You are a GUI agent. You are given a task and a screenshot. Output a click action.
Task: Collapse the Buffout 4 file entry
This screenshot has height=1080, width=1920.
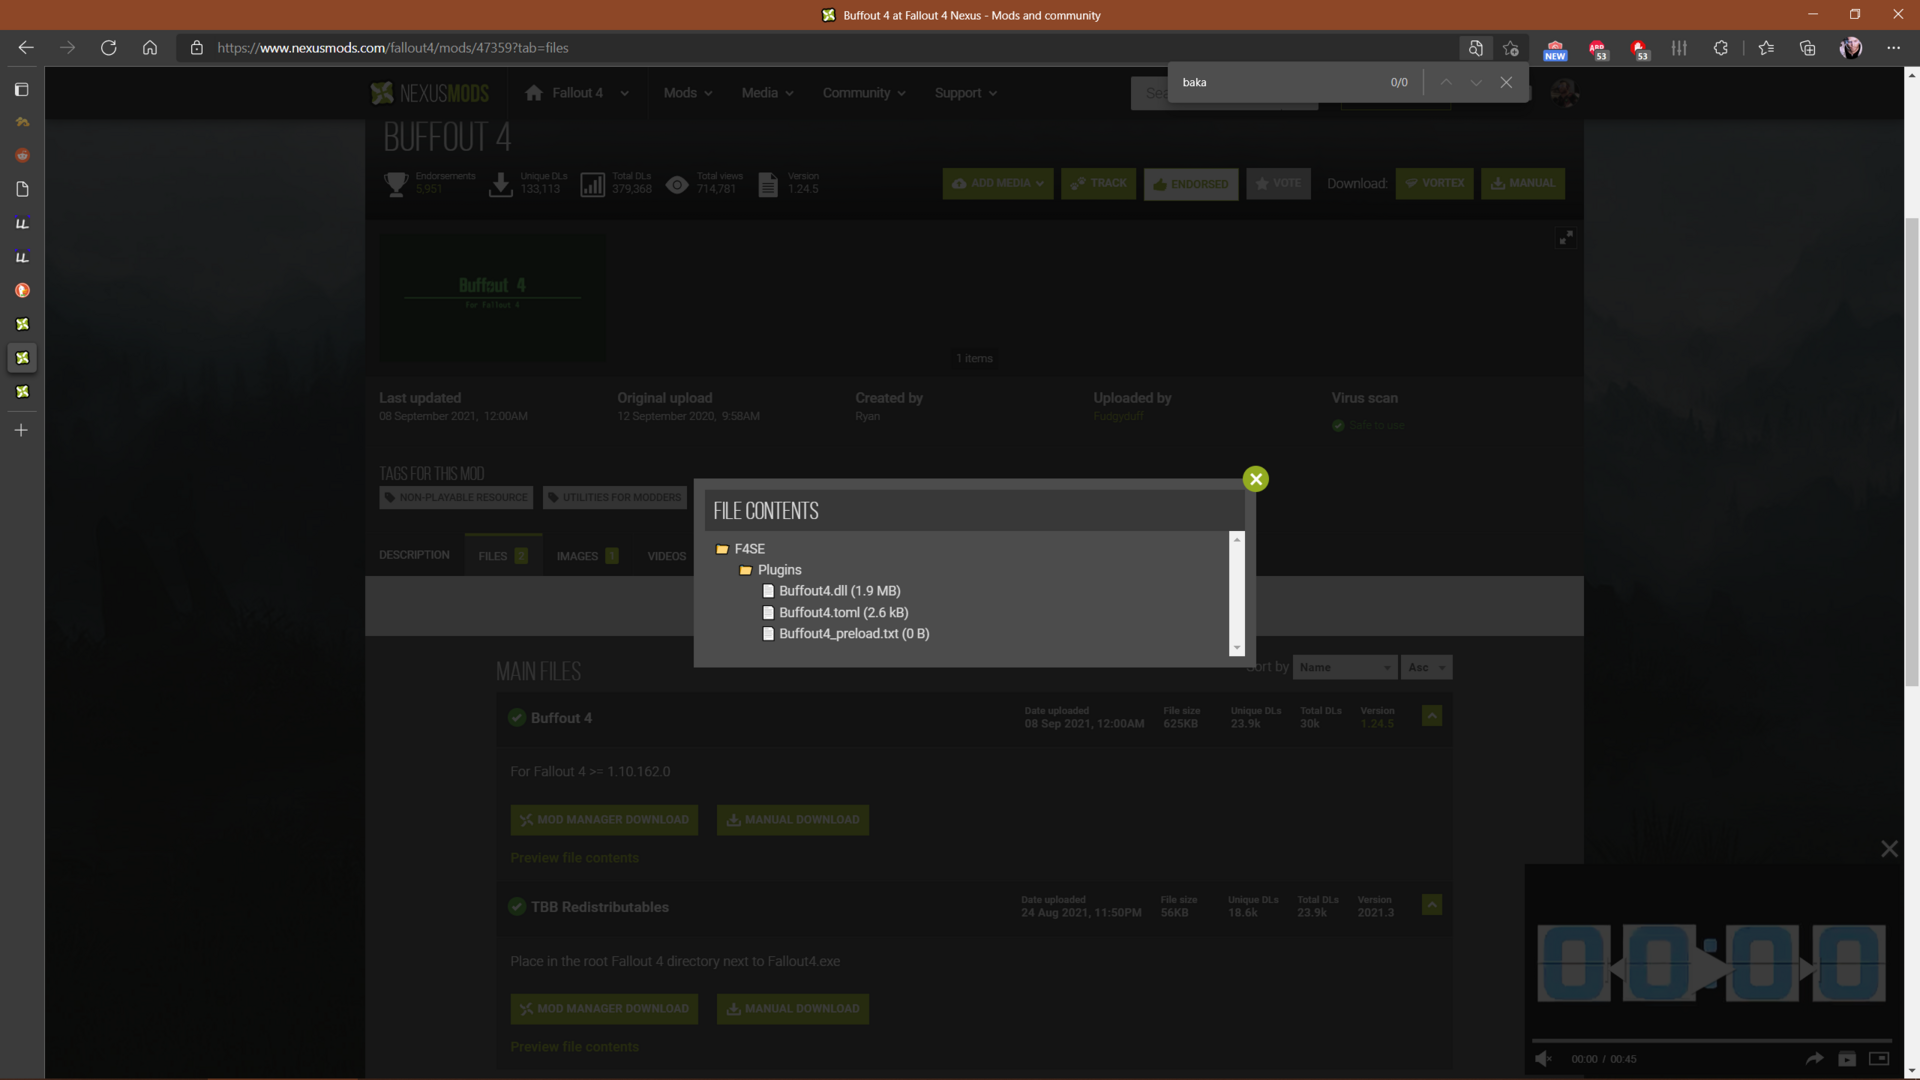pos(1432,716)
